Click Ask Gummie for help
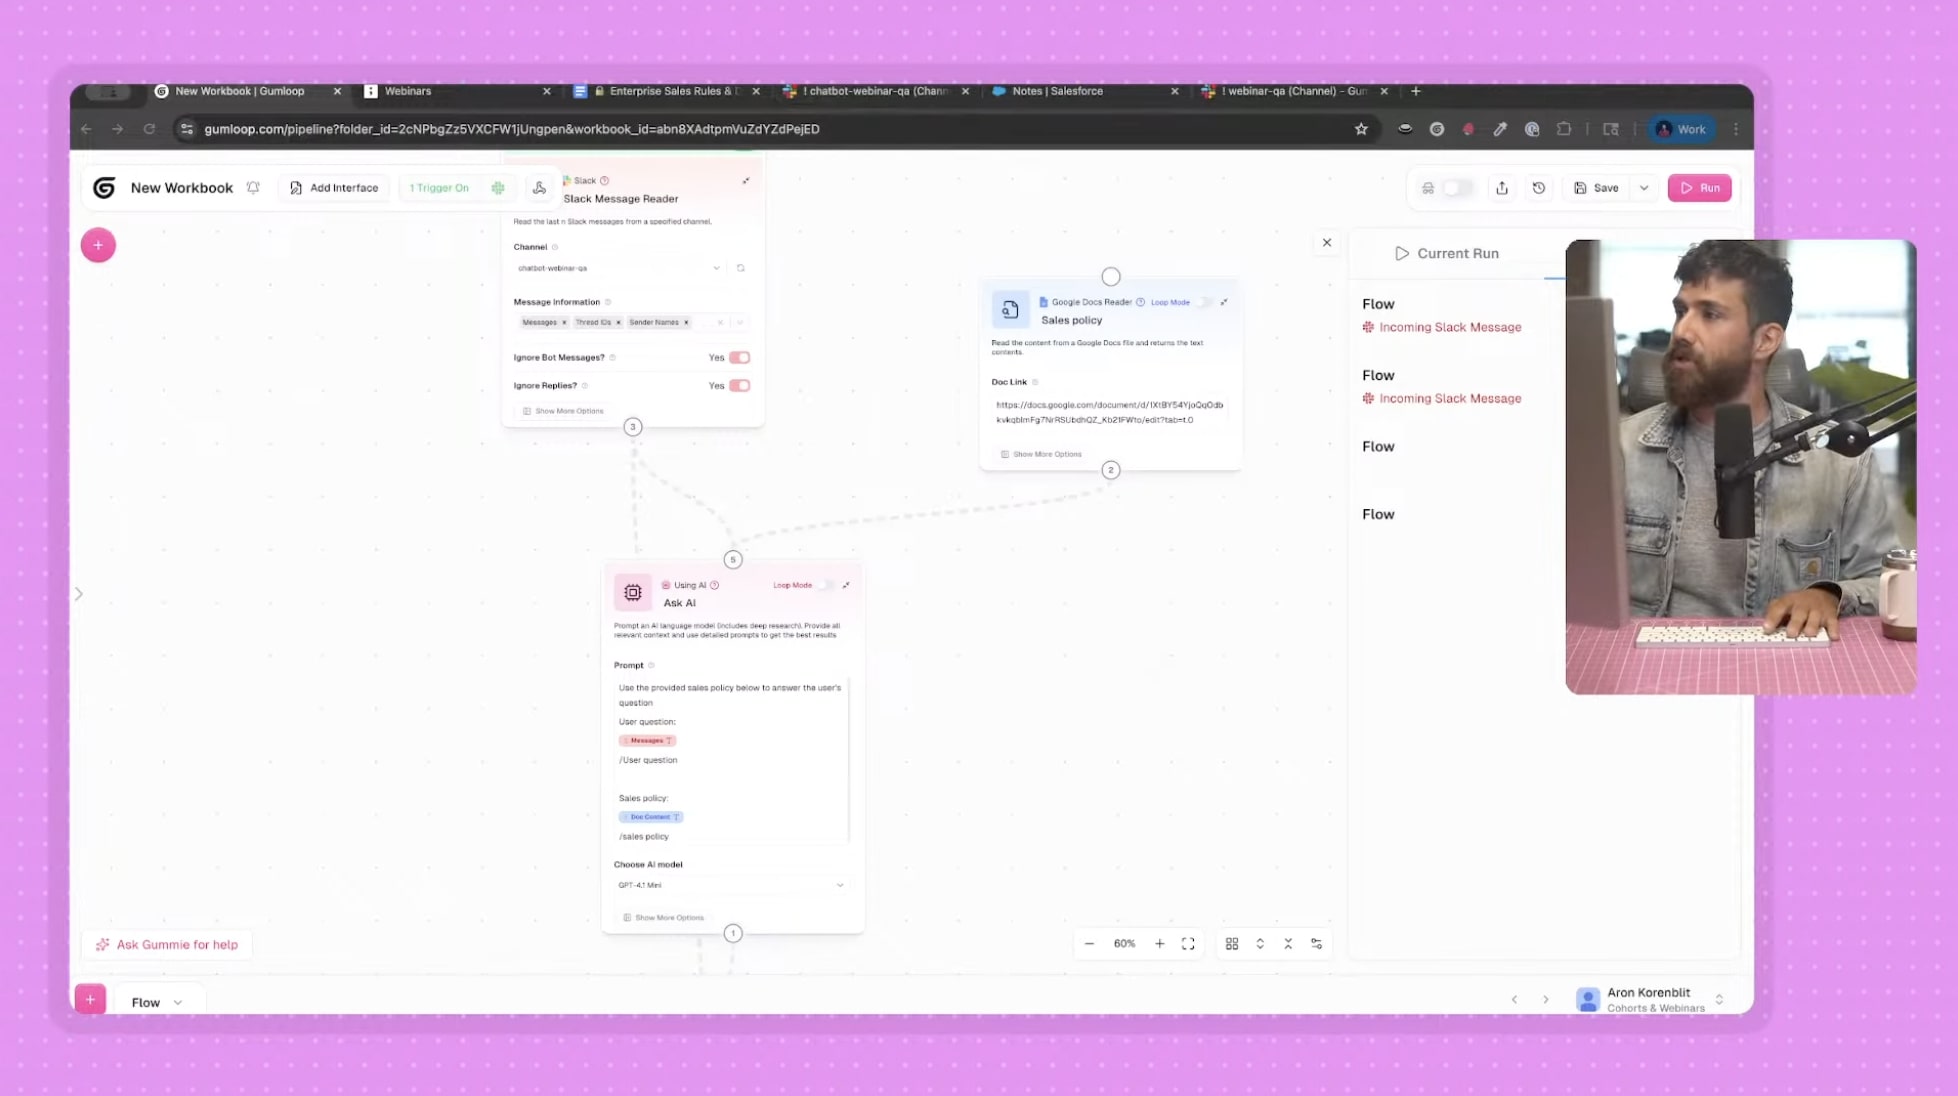Image resolution: width=1958 pixels, height=1096 pixels. [x=167, y=944]
